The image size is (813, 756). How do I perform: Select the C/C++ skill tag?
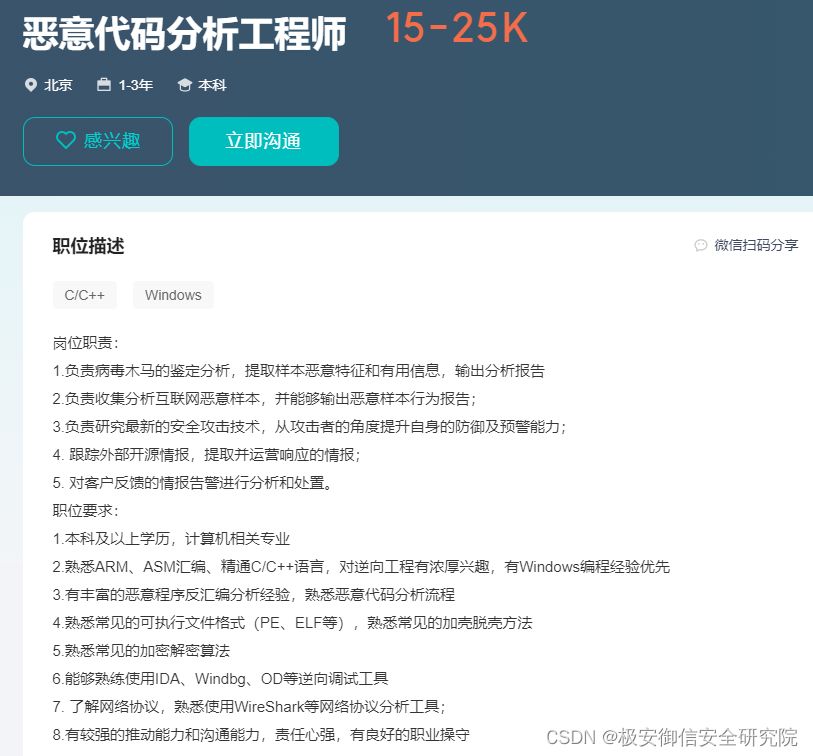click(85, 295)
